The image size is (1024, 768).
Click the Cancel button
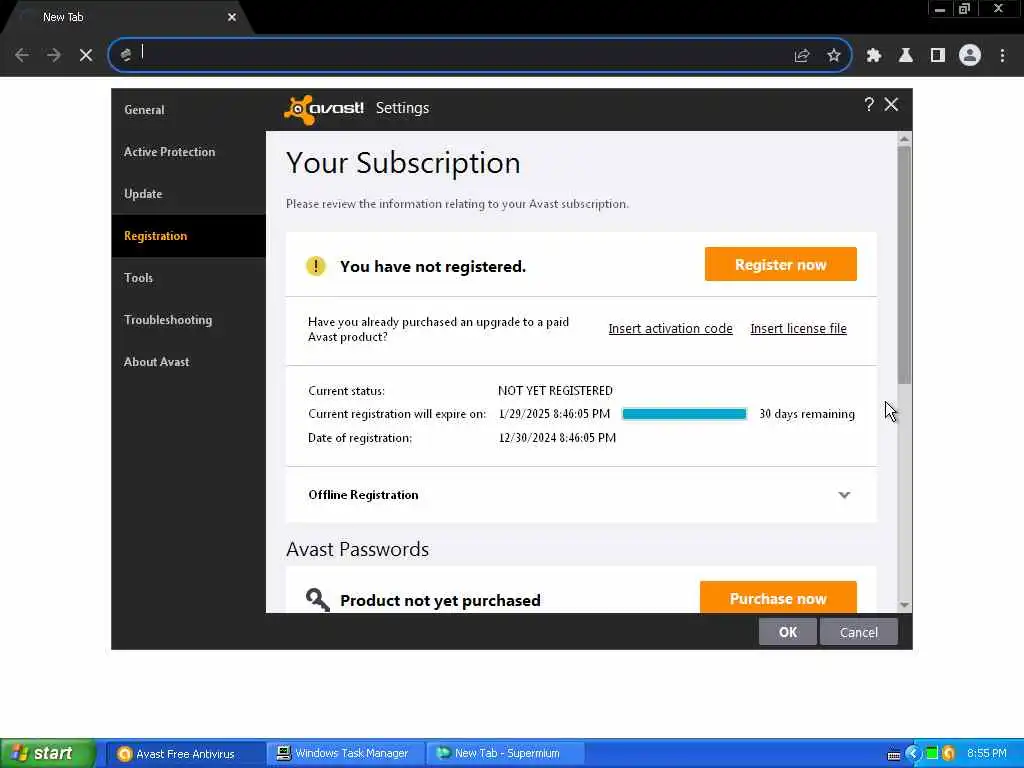click(859, 632)
